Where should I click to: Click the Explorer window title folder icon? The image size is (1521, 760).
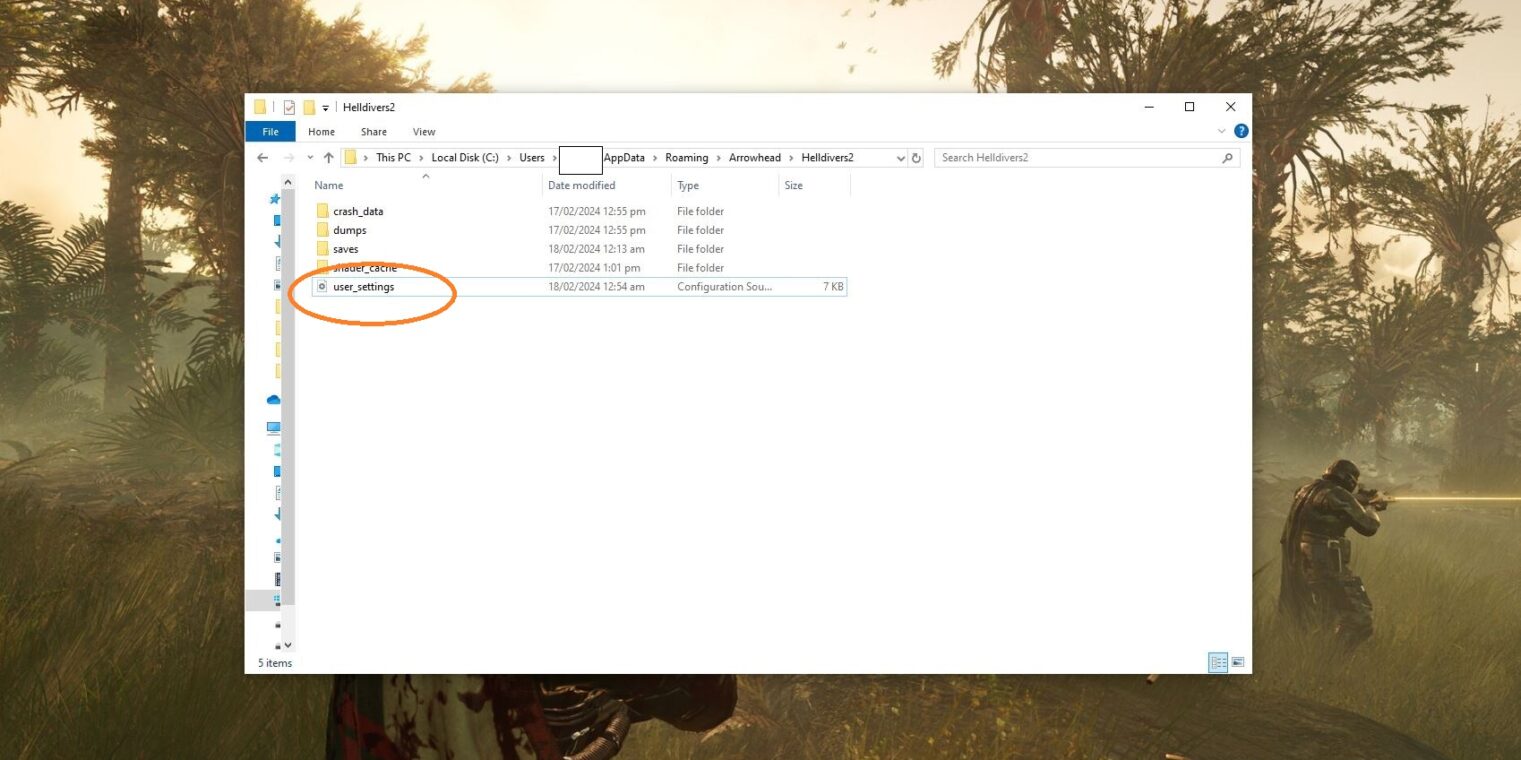coord(260,107)
